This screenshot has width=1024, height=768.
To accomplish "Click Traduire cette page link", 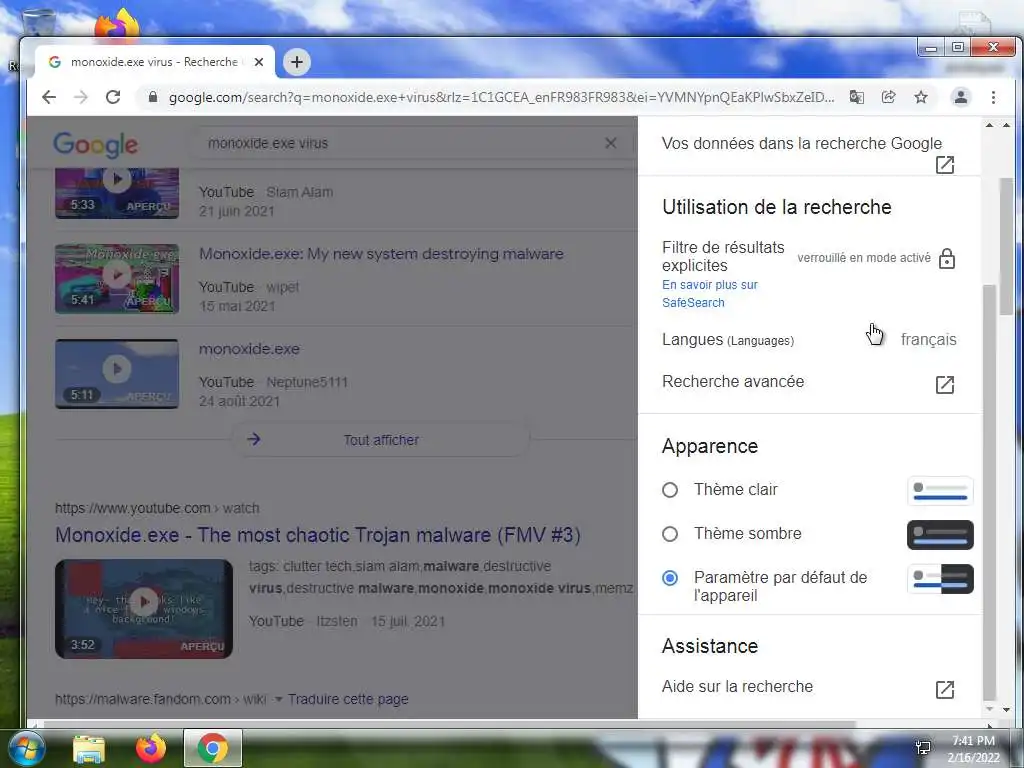I will (x=348, y=699).
